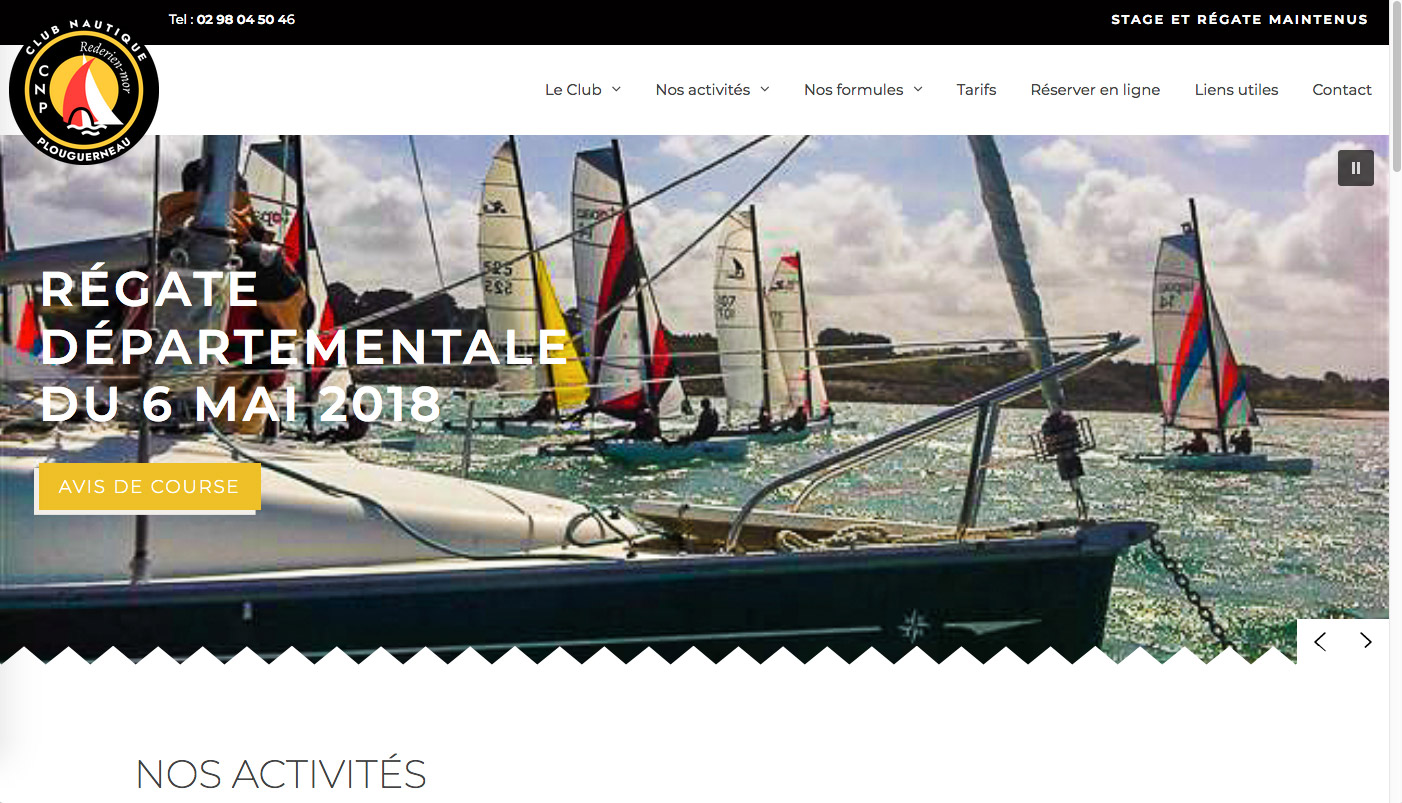Click the Avis de course button
1402x803 pixels.
point(149,487)
